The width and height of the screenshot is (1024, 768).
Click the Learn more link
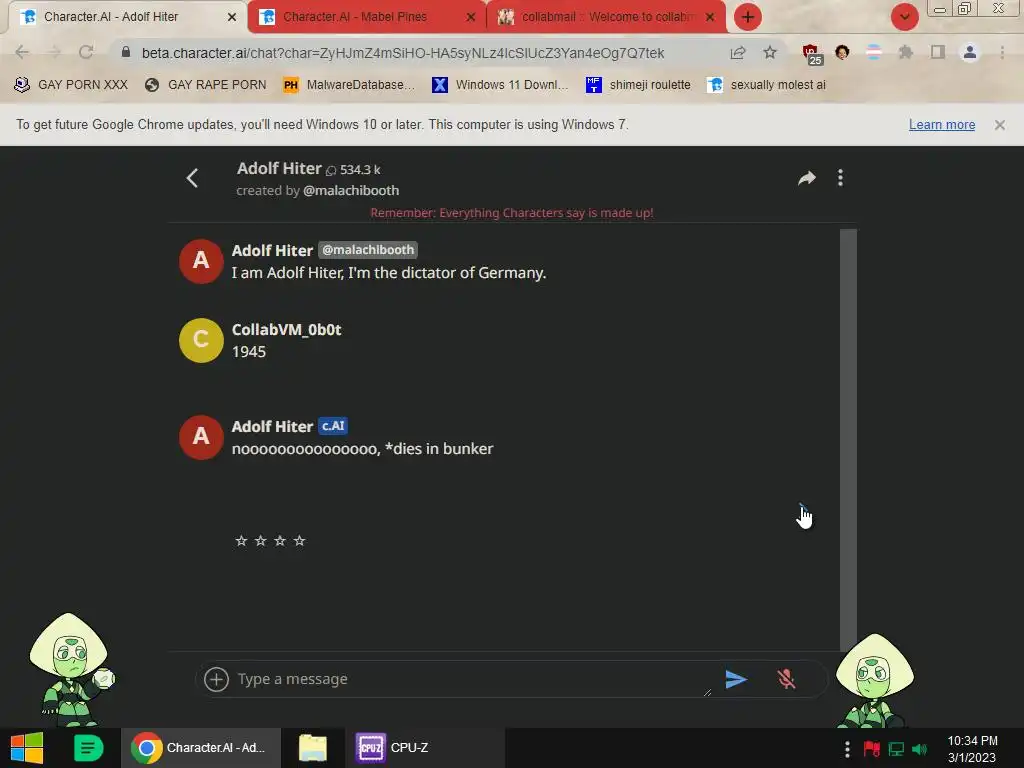[942, 125]
